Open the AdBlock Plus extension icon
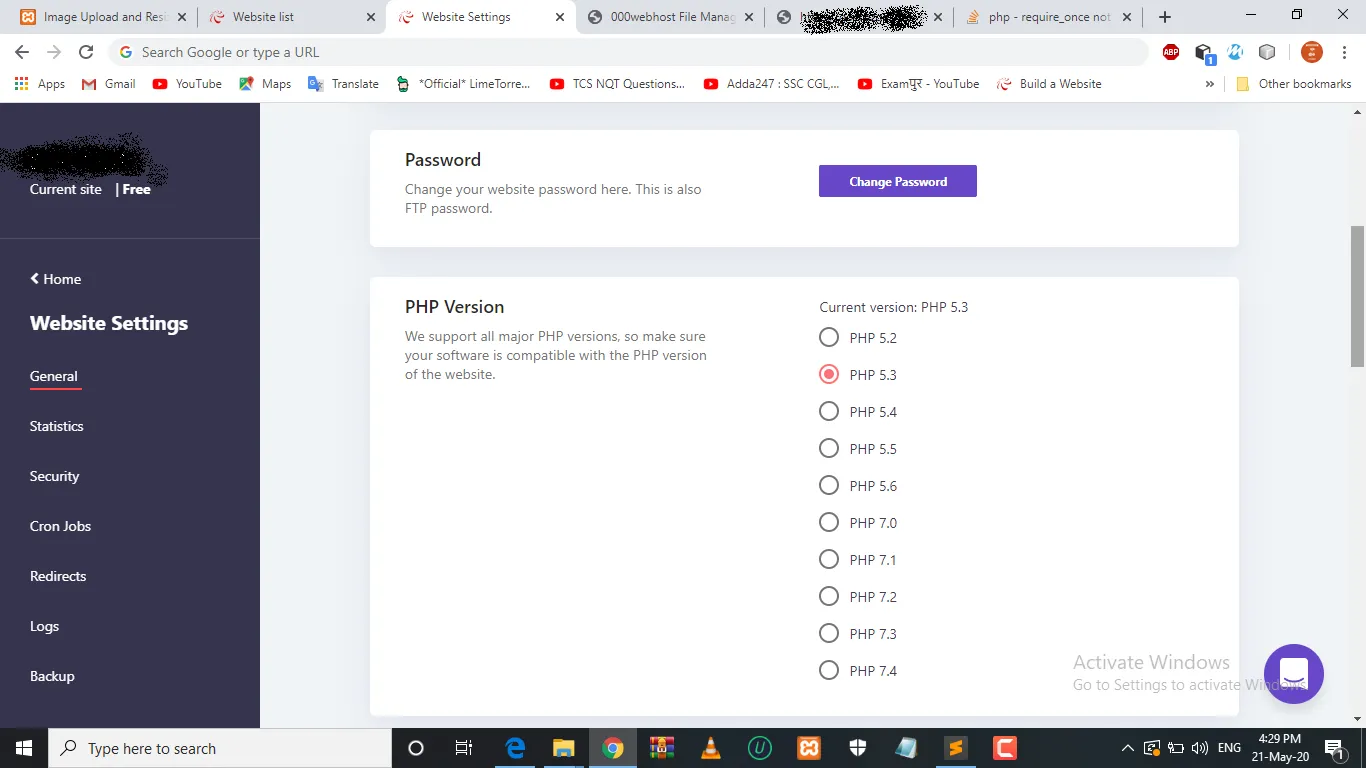This screenshot has height=768, width=1366. coord(1171,52)
